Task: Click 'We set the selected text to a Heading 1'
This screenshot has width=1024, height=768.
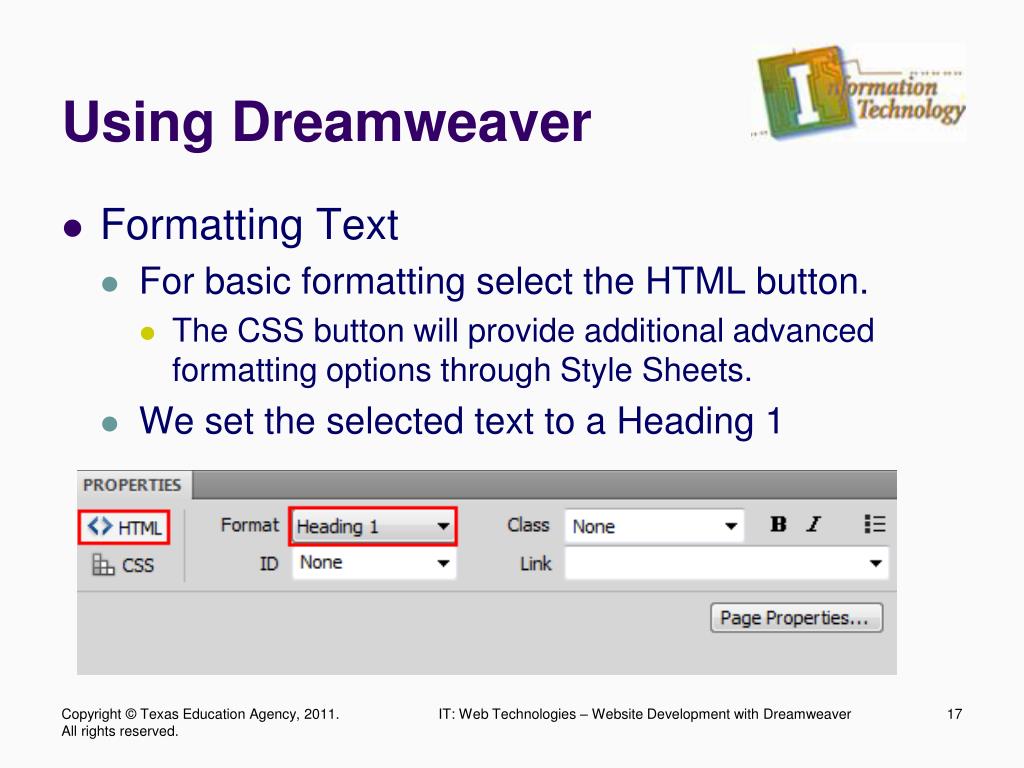Action: tap(460, 421)
